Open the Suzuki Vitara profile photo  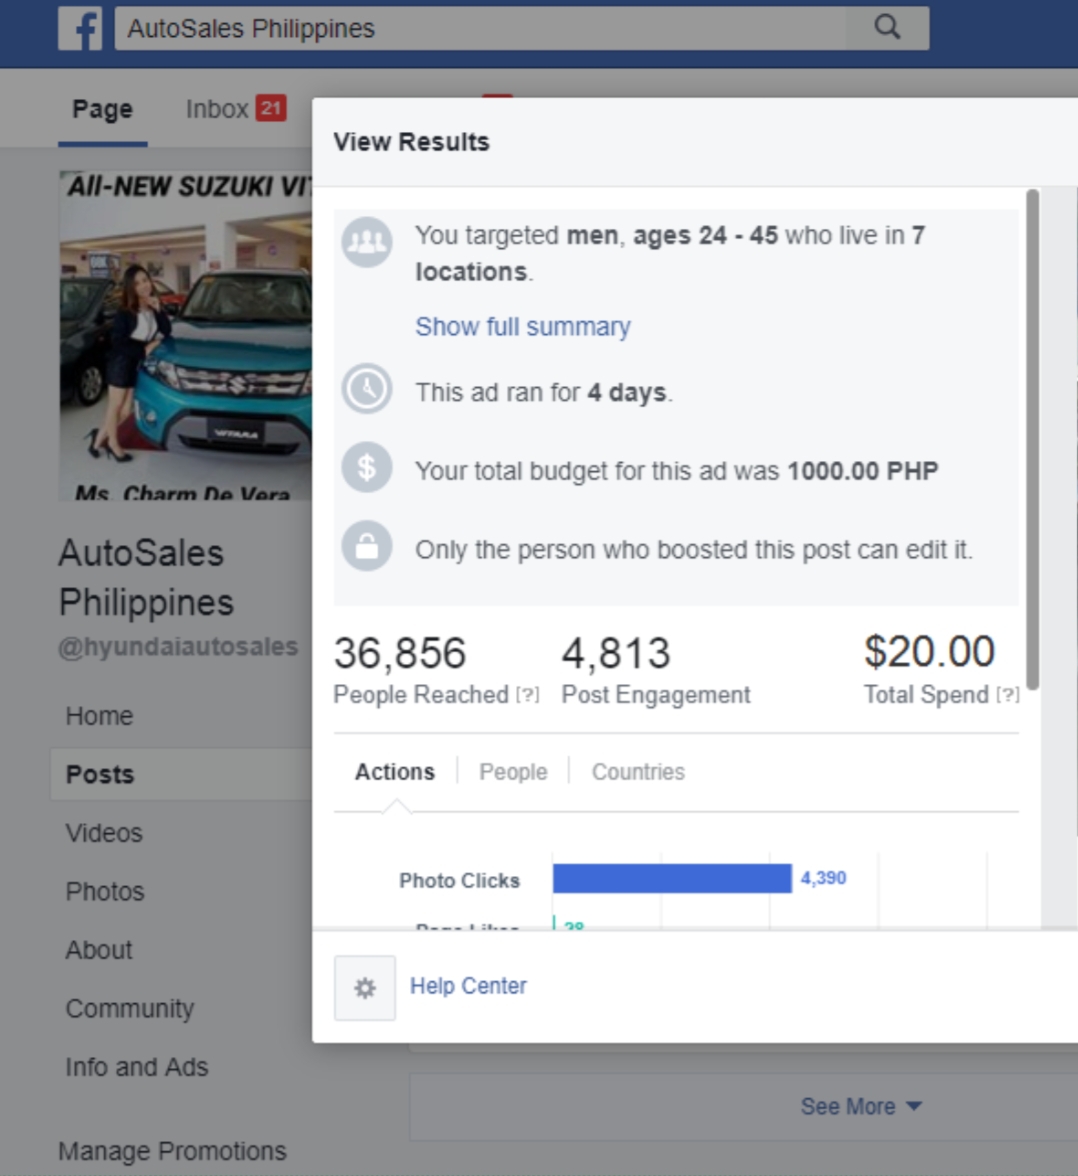(x=186, y=335)
